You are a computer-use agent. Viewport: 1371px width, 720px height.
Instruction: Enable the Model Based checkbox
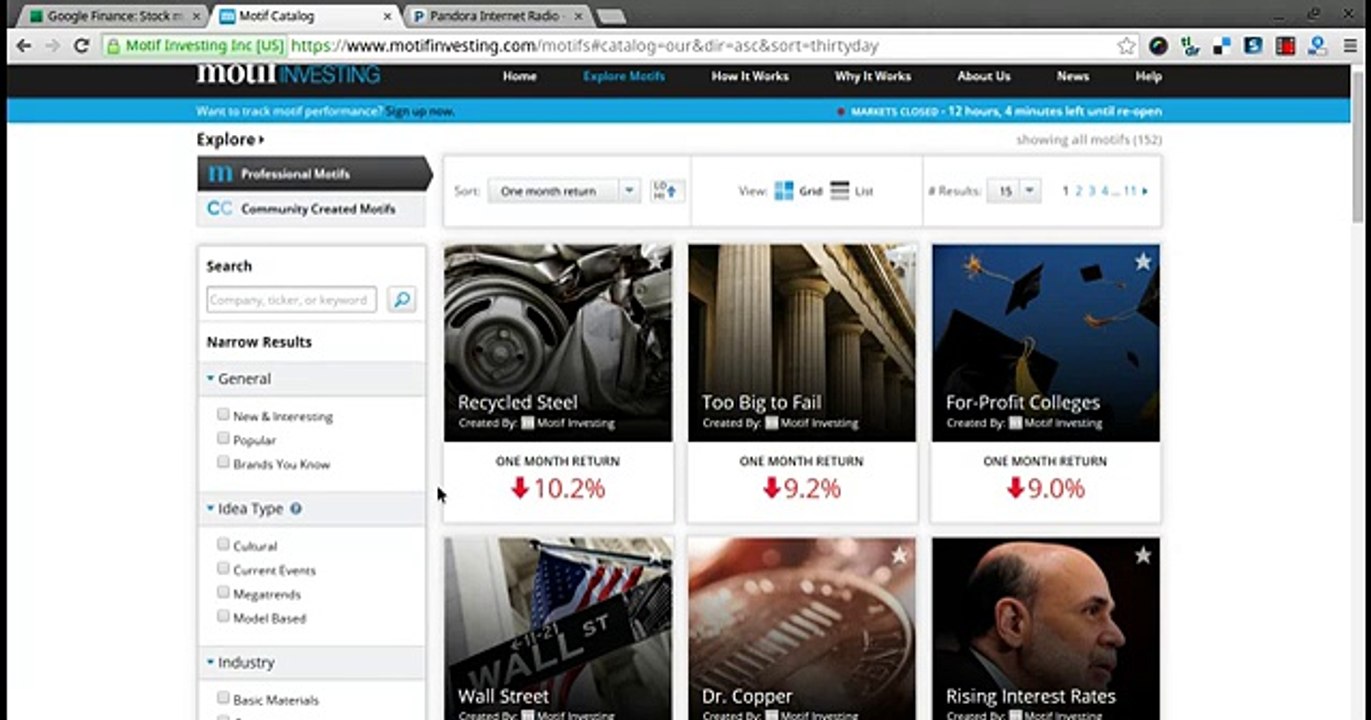[223, 616]
